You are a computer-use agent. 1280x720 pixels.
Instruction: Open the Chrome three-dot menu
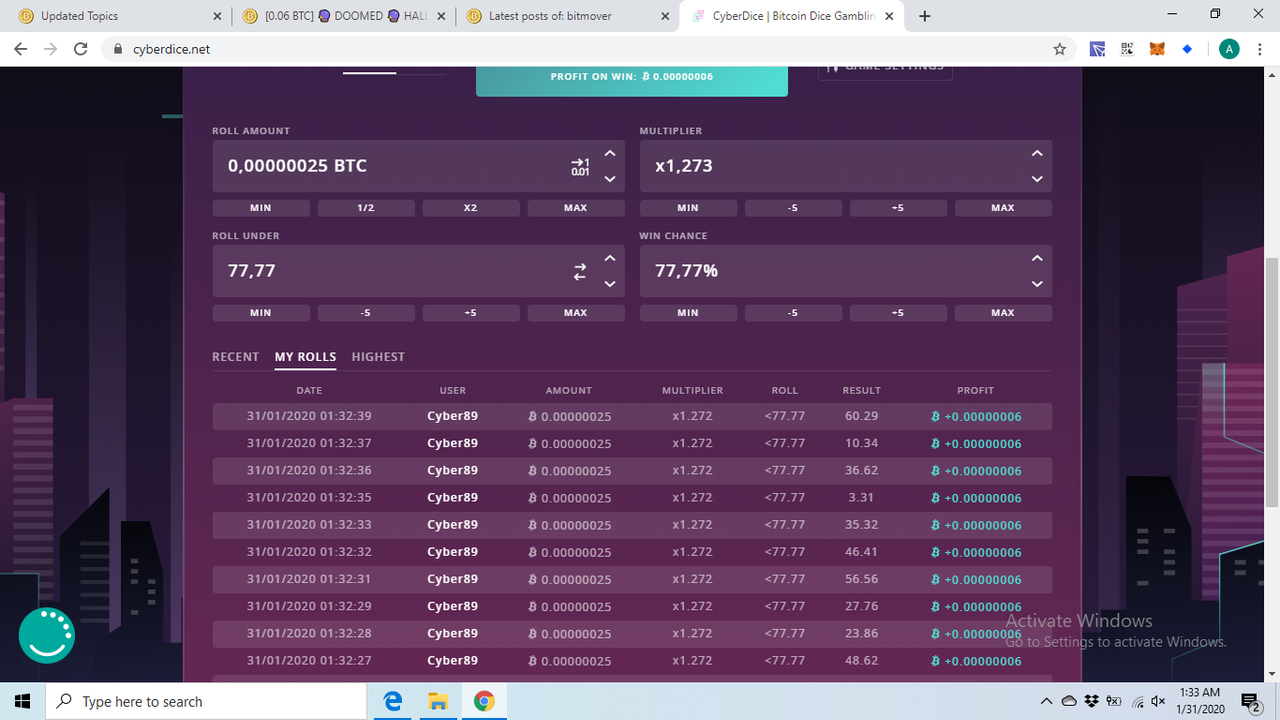pyautogui.click(x=1260, y=49)
